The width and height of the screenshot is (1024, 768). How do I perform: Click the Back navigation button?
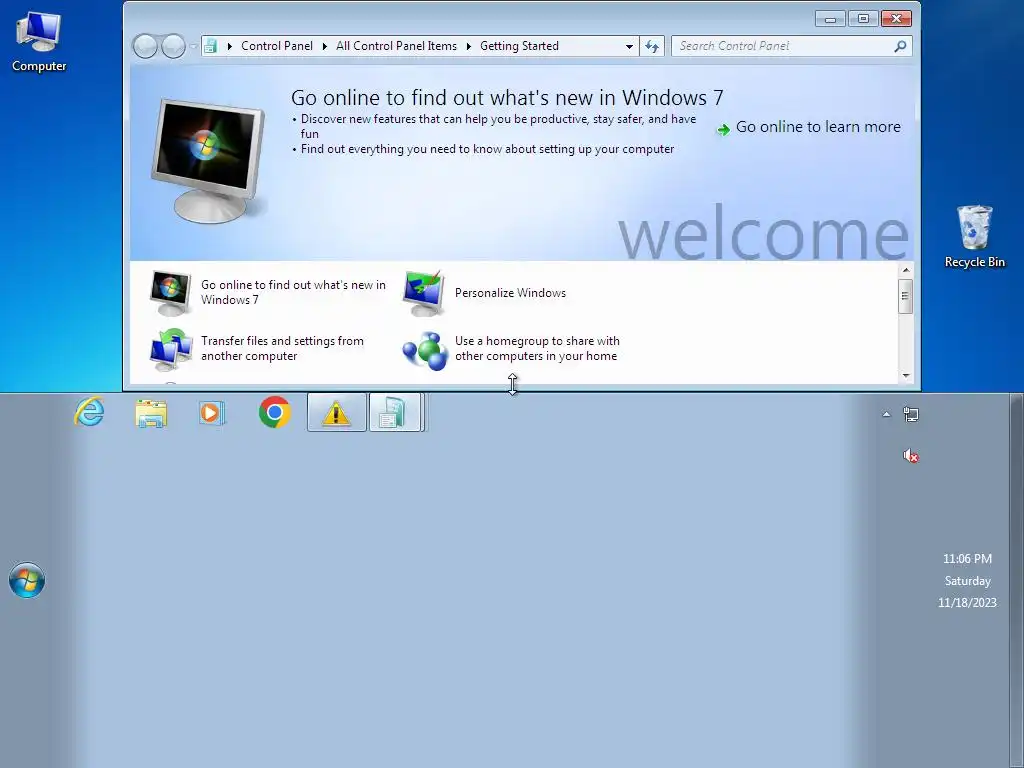click(145, 46)
